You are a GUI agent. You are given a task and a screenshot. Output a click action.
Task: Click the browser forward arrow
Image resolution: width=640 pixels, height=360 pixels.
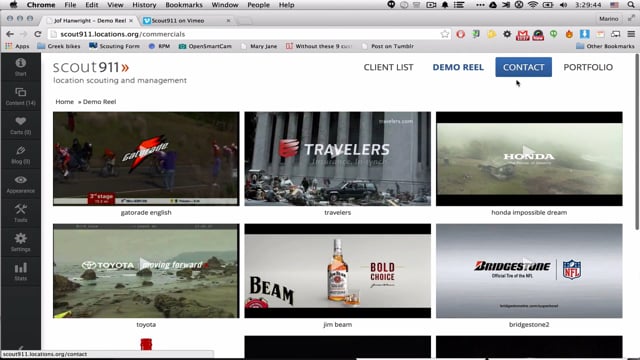tap(24, 34)
